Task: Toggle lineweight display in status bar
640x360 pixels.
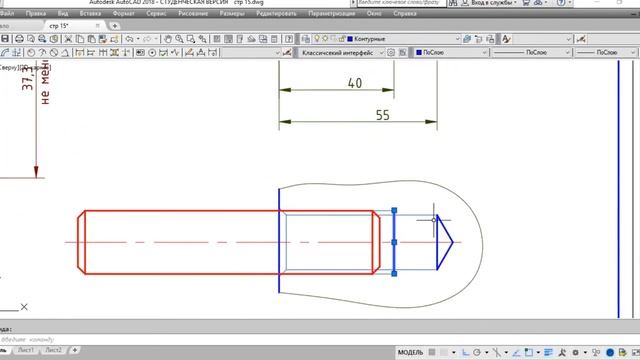Action: 548,352
